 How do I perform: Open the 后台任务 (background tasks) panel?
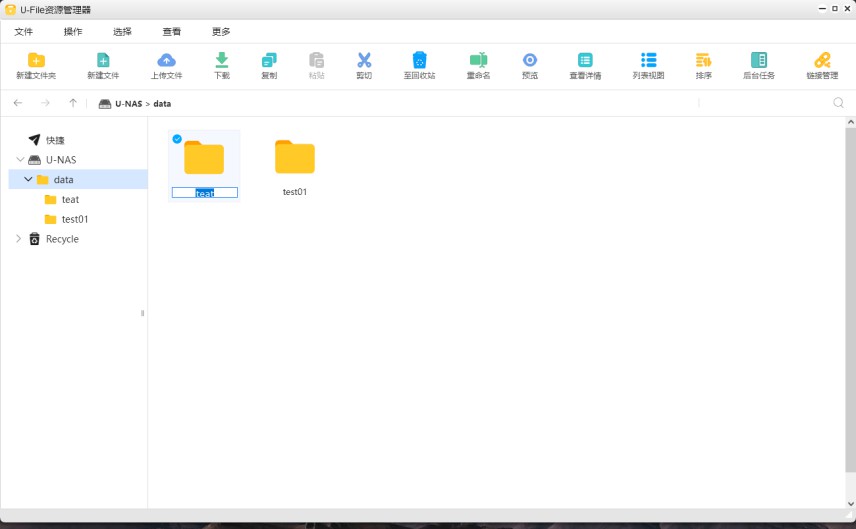pos(758,61)
